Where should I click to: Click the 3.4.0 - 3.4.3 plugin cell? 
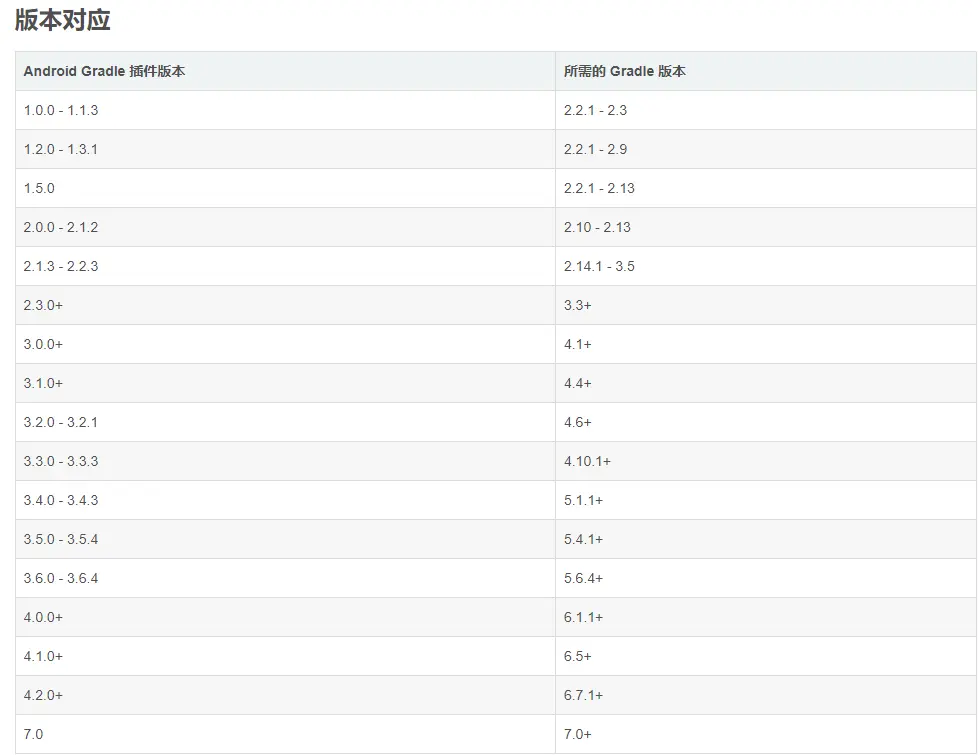pos(61,500)
